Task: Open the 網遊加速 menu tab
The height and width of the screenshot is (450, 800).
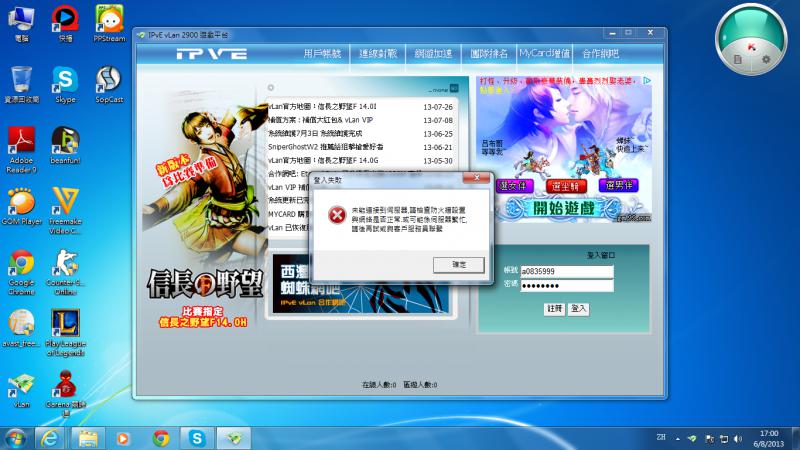Action: pos(433,54)
